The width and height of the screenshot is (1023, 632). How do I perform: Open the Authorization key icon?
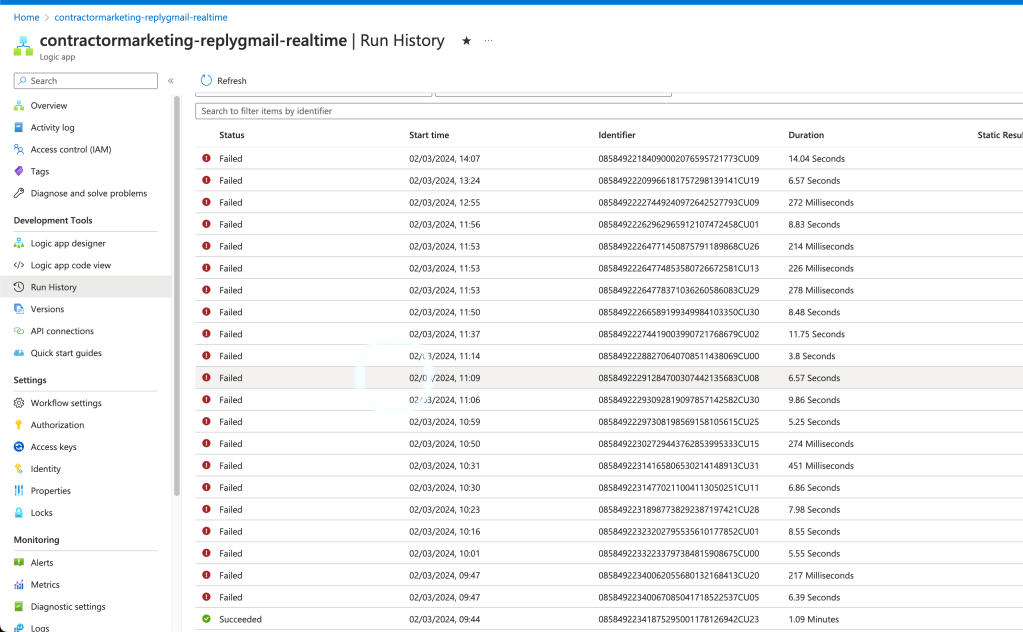tap(19, 425)
